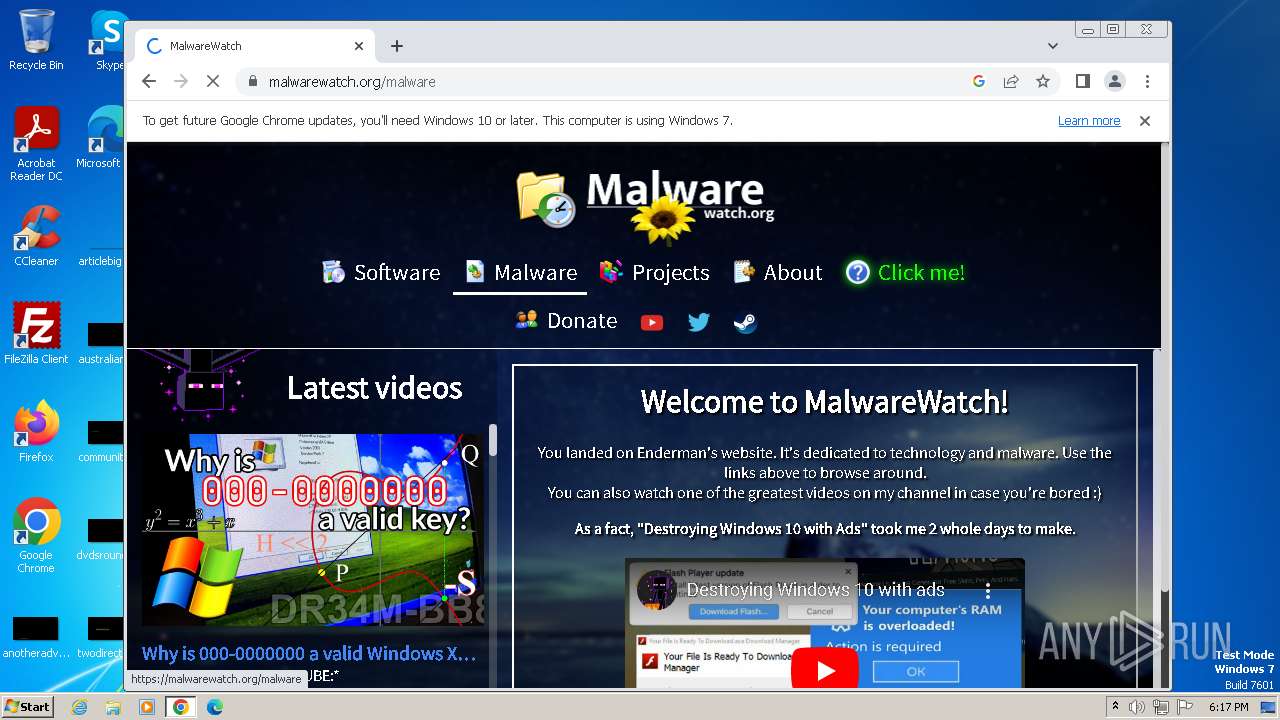
Task: Bookmark this tab with the star icon
Action: pyautogui.click(x=1043, y=82)
